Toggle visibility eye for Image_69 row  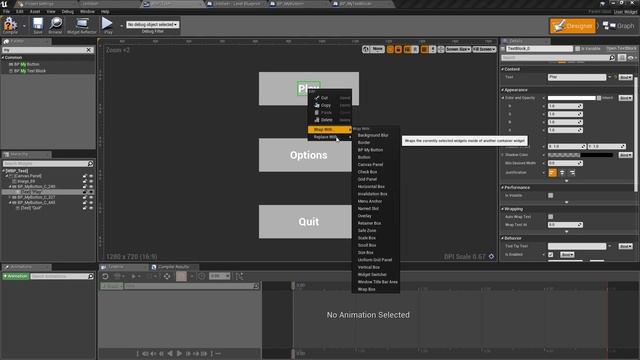point(91,181)
